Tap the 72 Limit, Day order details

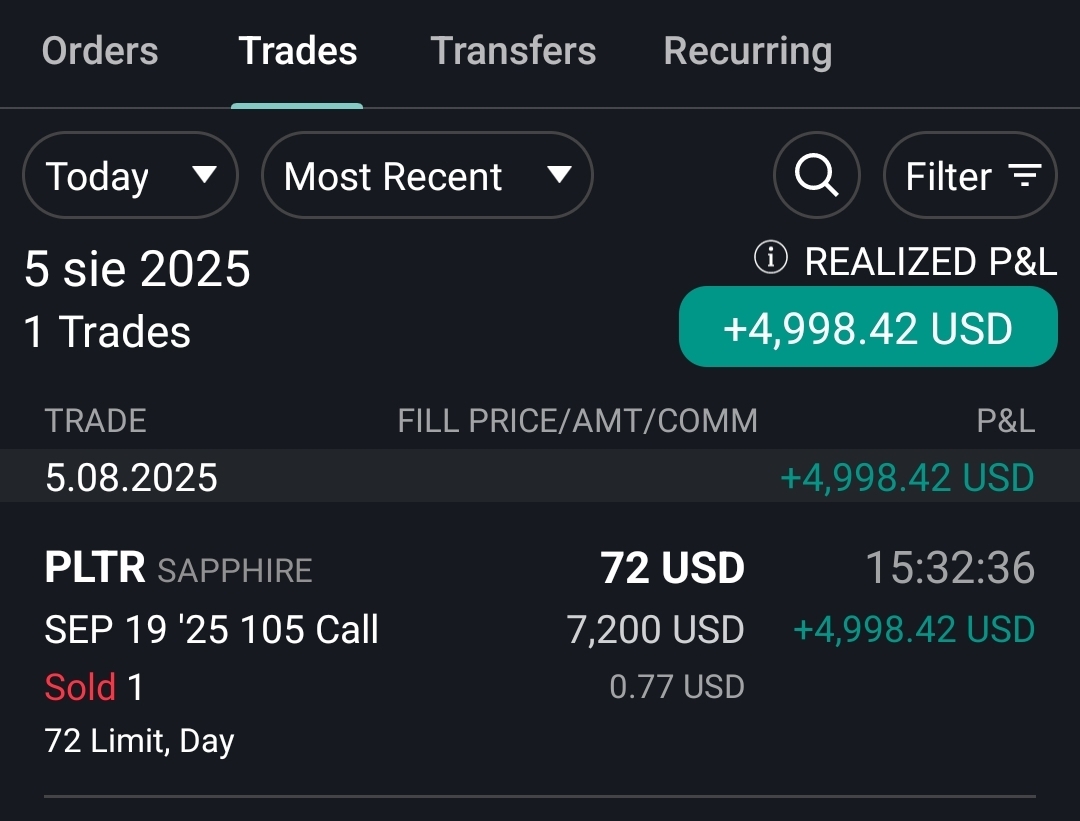(x=140, y=741)
